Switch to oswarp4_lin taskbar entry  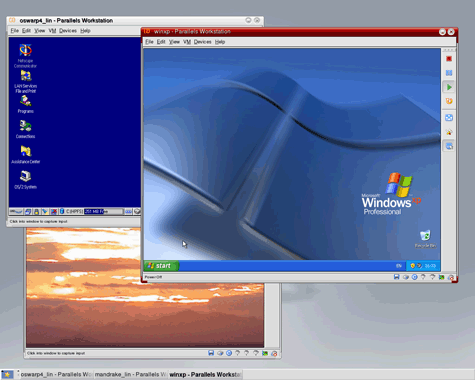coord(55,374)
